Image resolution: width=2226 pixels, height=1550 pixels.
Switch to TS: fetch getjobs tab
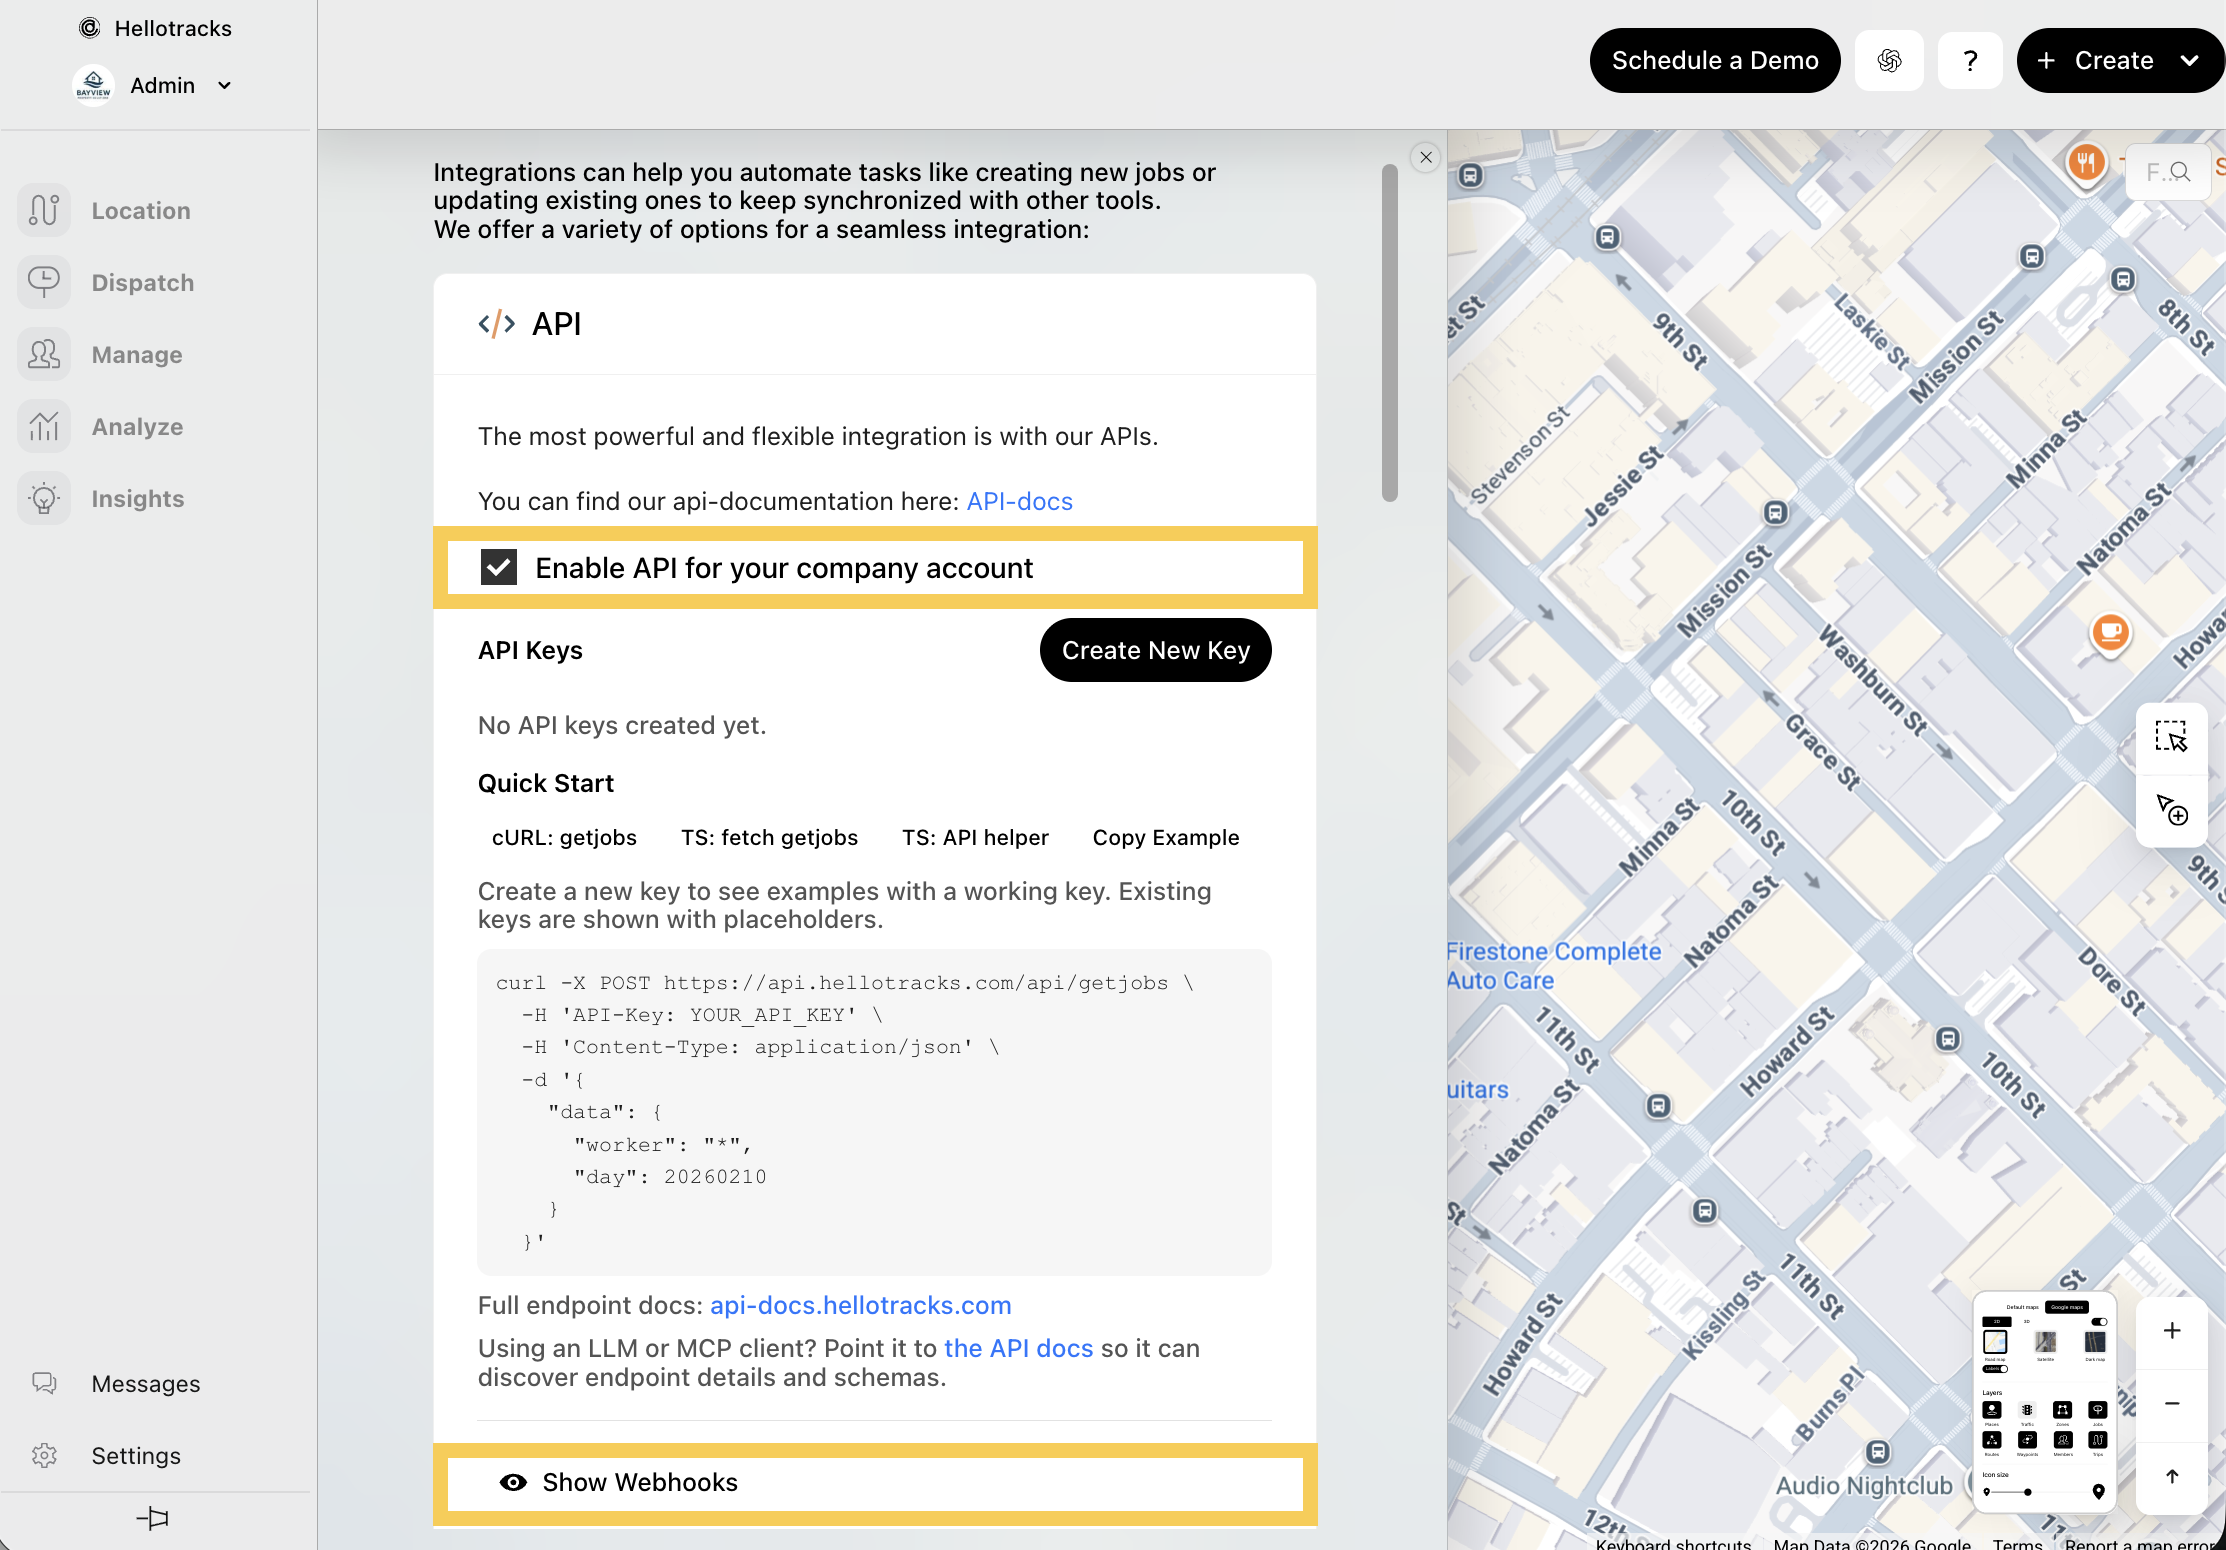click(x=769, y=838)
